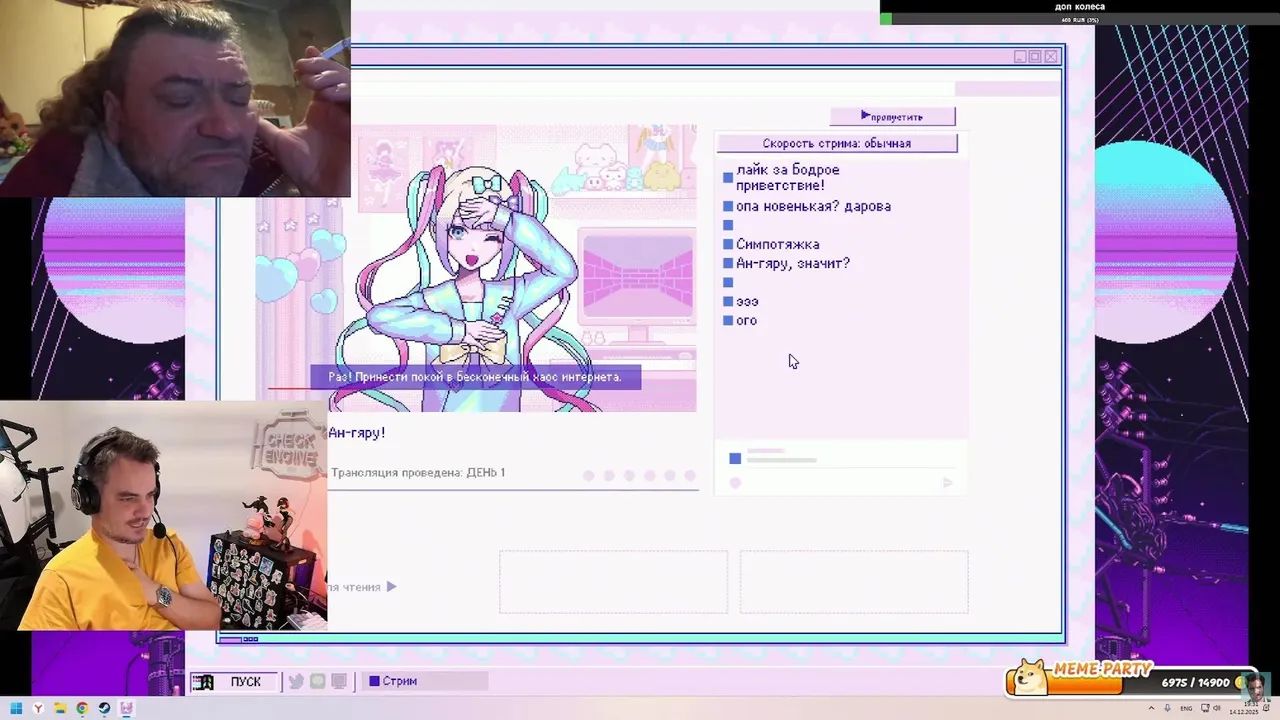Click the Windows Start button
Viewport: 1280px width, 720px height.
16,709
